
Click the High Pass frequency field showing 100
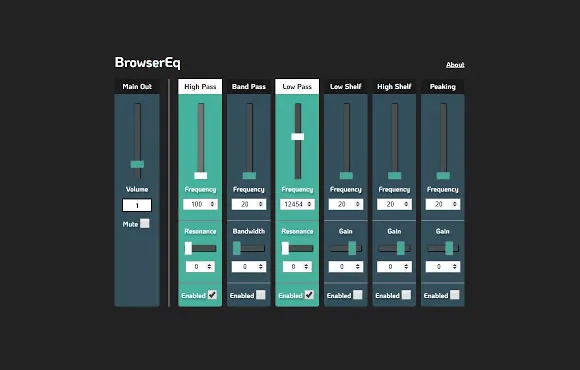tap(200, 204)
